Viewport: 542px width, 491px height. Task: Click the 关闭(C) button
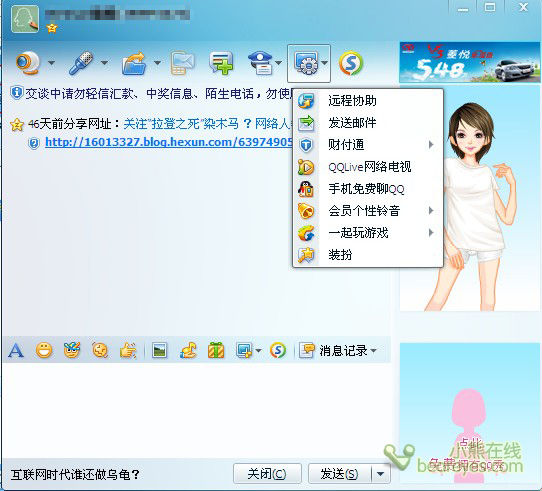[267, 474]
